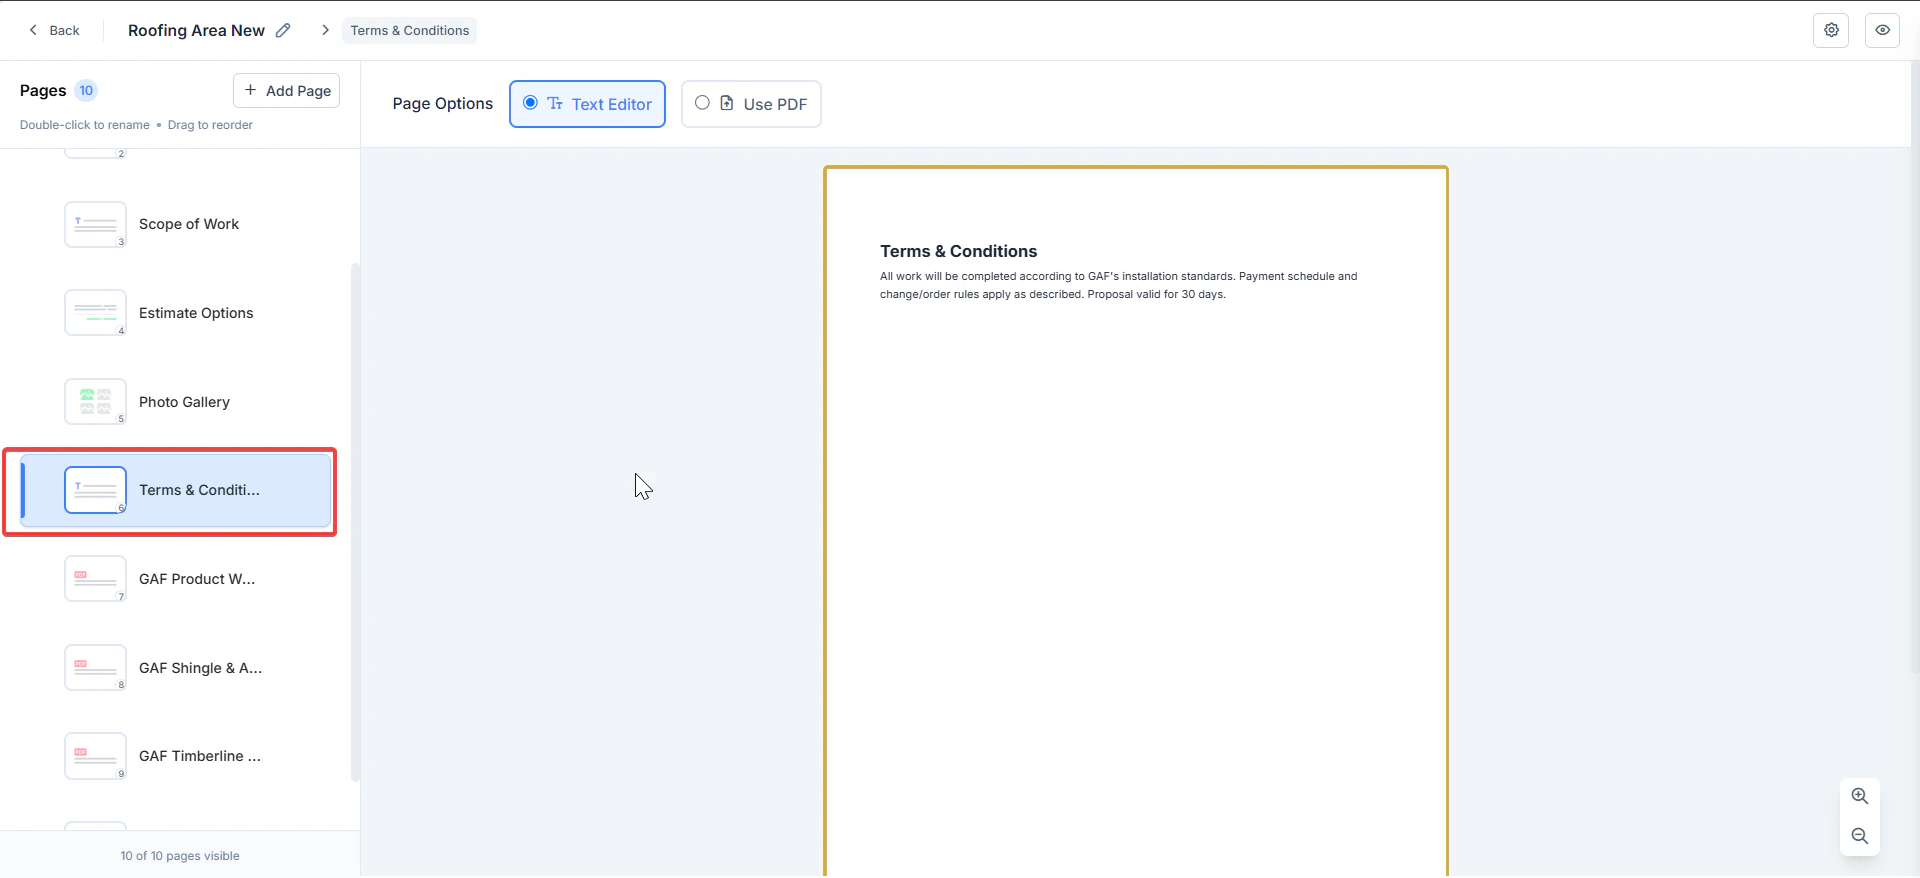Select the Terms & Conditi... page row
The height and width of the screenshot is (878, 1920).
(176, 490)
